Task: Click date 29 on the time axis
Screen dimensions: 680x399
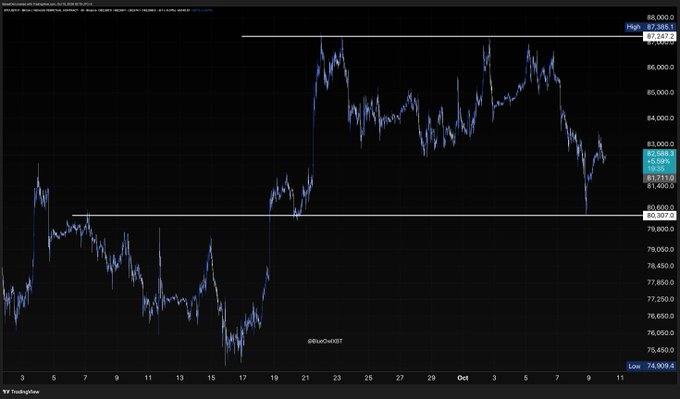Action: [x=431, y=378]
